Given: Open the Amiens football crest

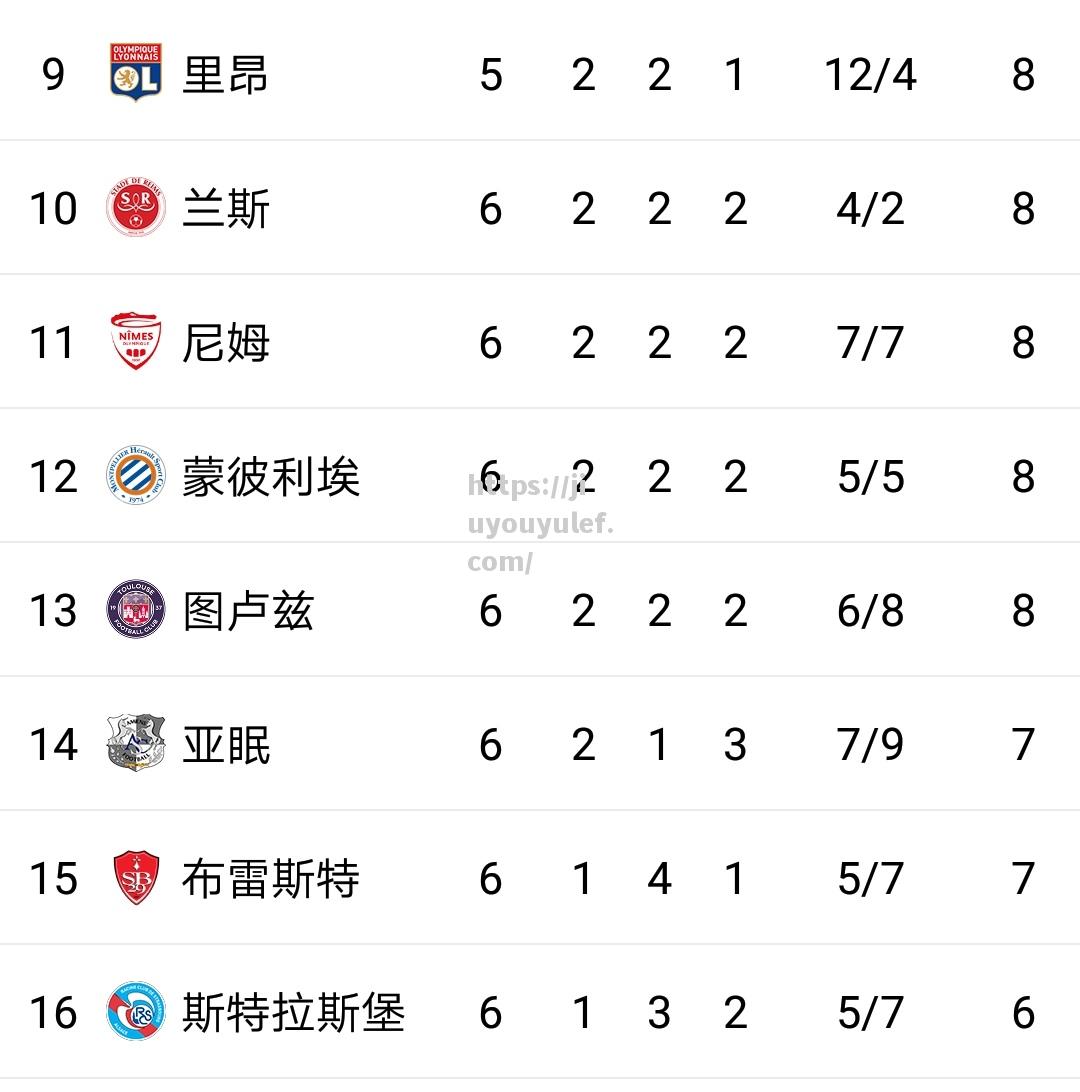Looking at the screenshot, I should point(136,742).
